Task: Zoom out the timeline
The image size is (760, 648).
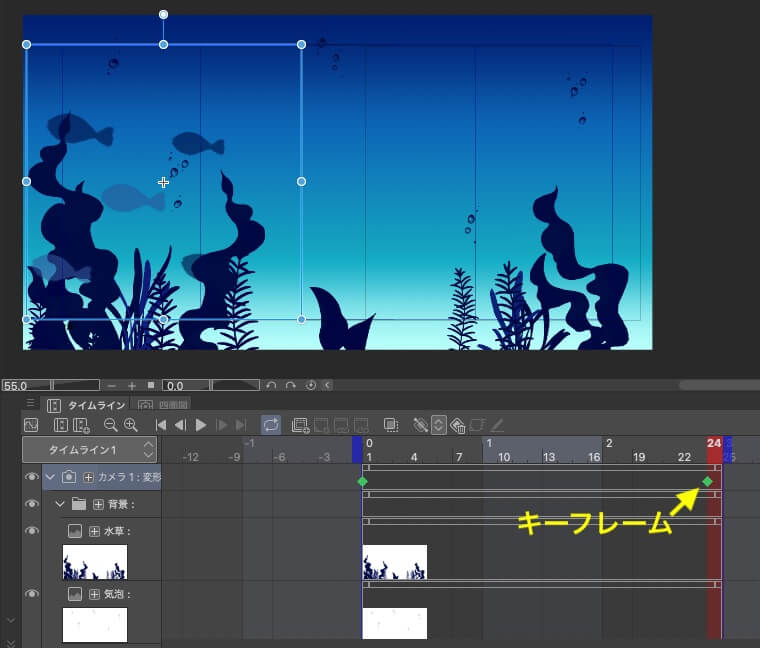Action: (111, 425)
